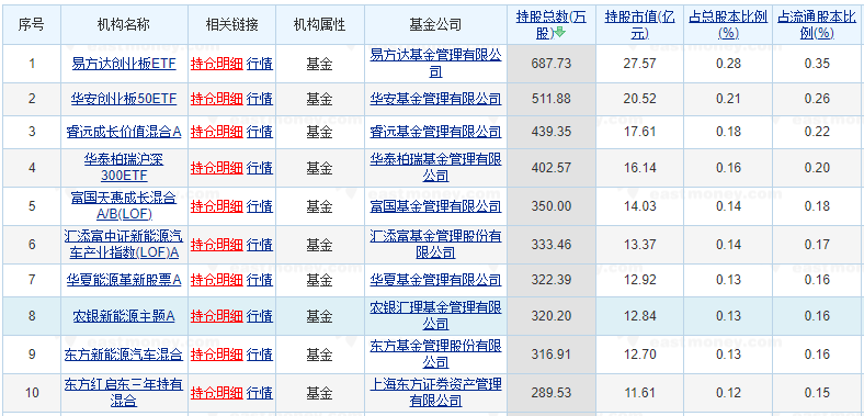Open 东方红启东三年持有混合 fund link
Viewport: 864px width, 416px height.
(x=124, y=391)
